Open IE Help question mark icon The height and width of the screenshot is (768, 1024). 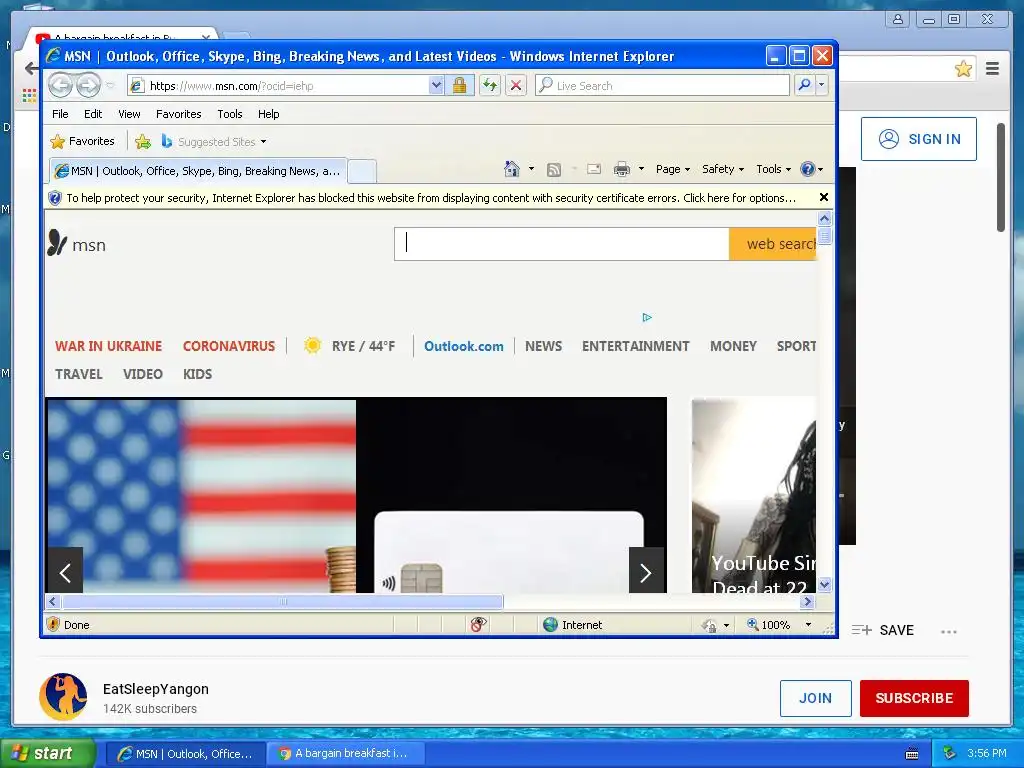pyautogui.click(x=808, y=169)
